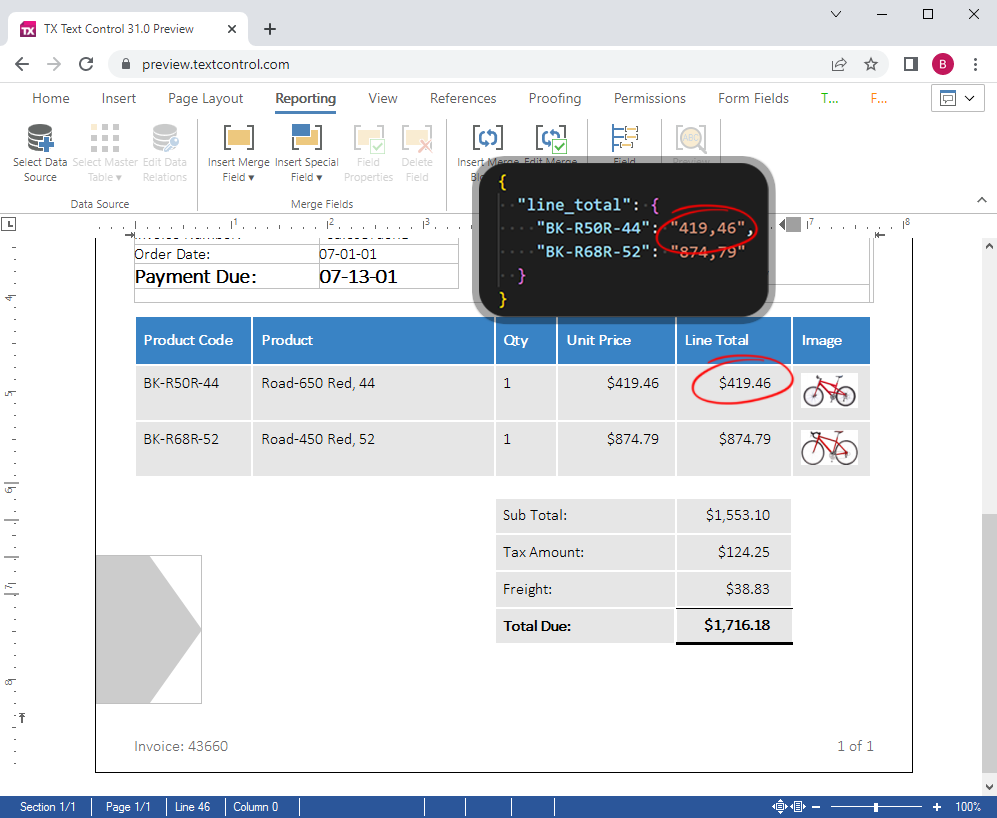Click the fit page width icon in status bar
Image resolution: width=997 pixels, height=818 pixels.
[797, 807]
